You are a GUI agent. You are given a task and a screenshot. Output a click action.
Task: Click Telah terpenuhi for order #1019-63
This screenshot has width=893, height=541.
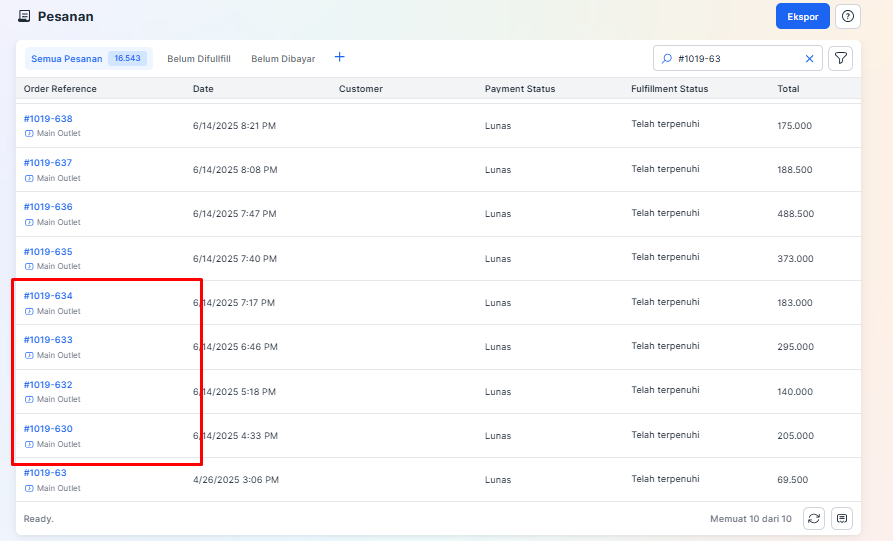[665, 479]
